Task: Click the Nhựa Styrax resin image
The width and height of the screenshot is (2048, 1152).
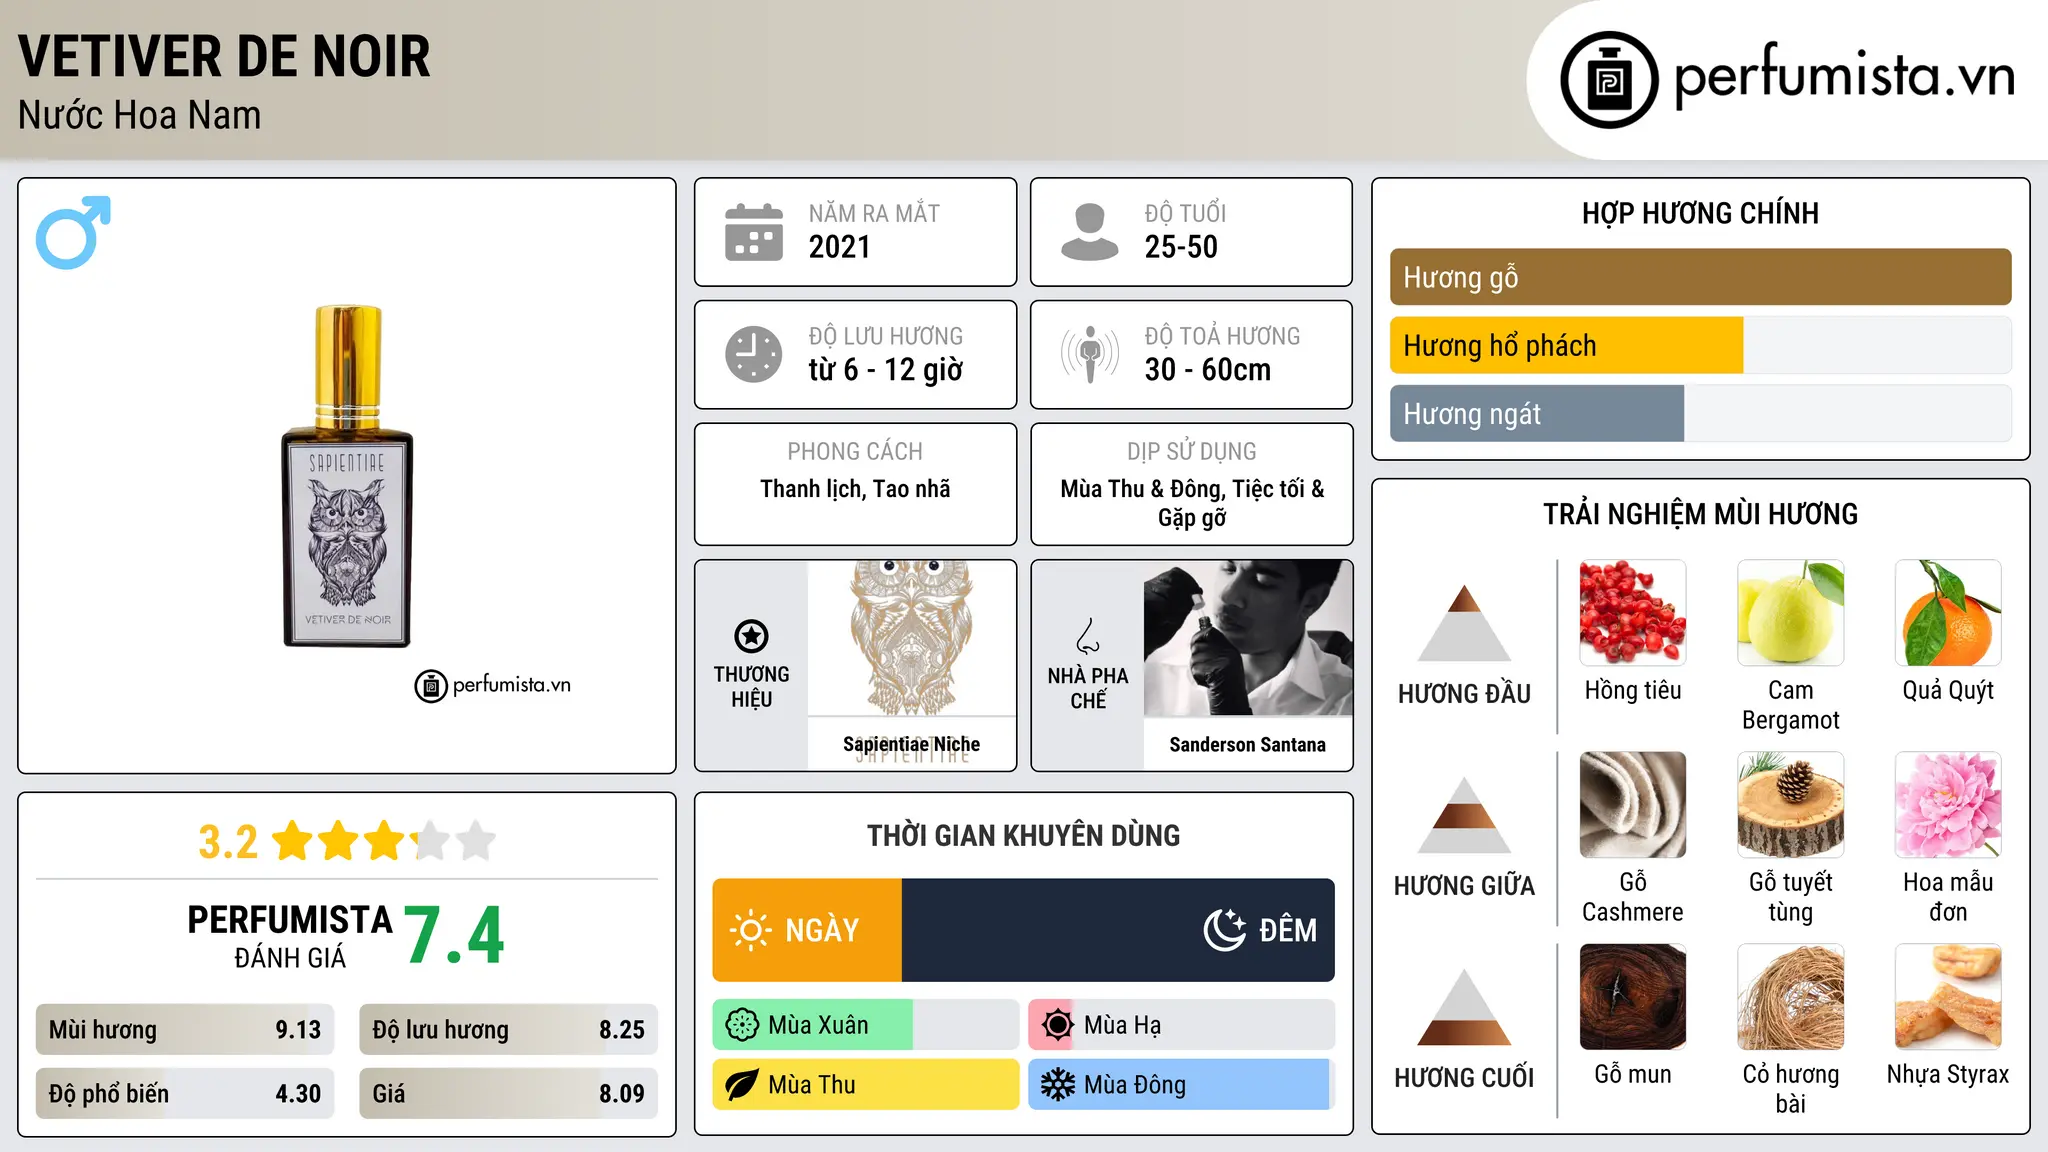Action: tap(1948, 997)
